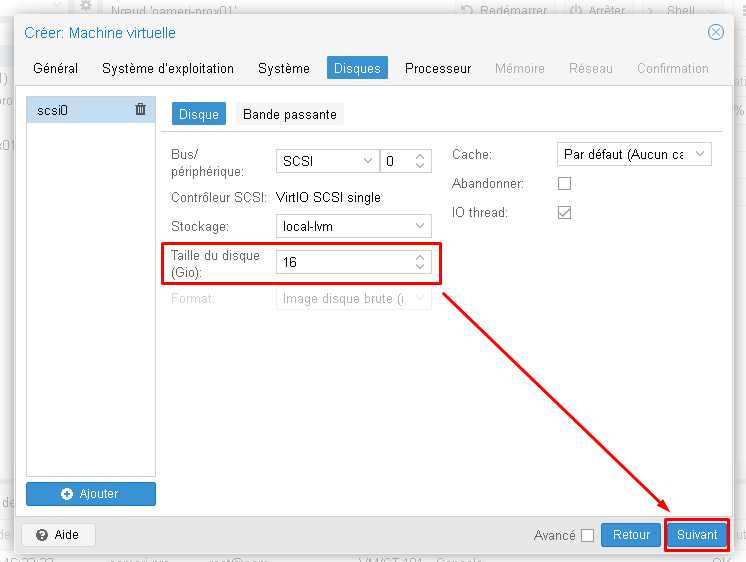Switch to the Général tab
The image size is (746, 562).
55,68
